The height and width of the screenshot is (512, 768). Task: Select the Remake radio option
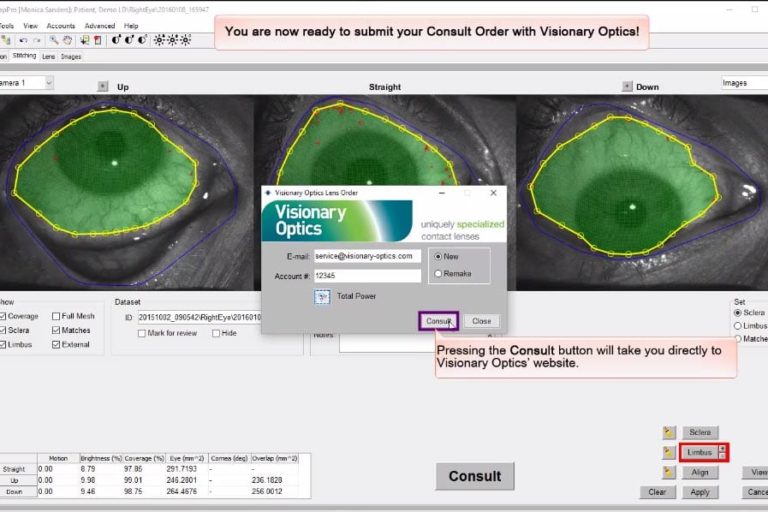(x=438, y=272)
